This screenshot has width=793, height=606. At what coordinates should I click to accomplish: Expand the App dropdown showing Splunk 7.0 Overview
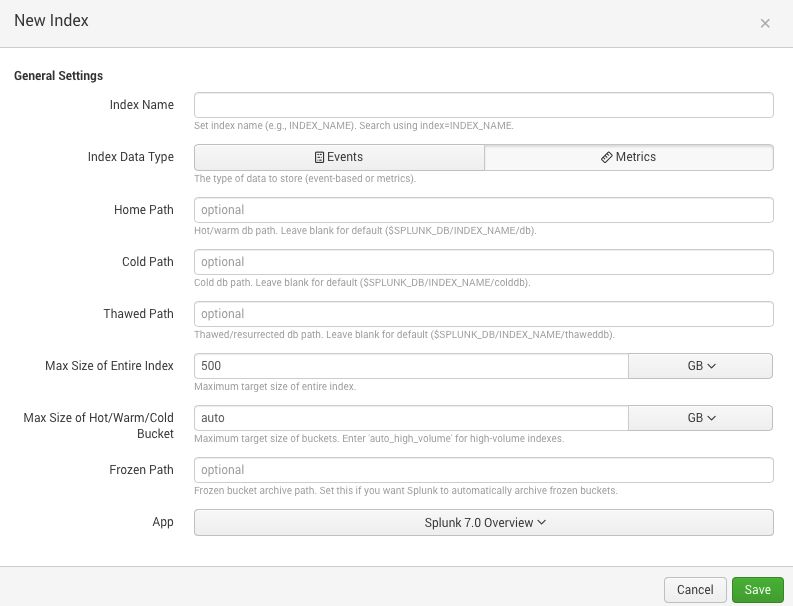483,522
